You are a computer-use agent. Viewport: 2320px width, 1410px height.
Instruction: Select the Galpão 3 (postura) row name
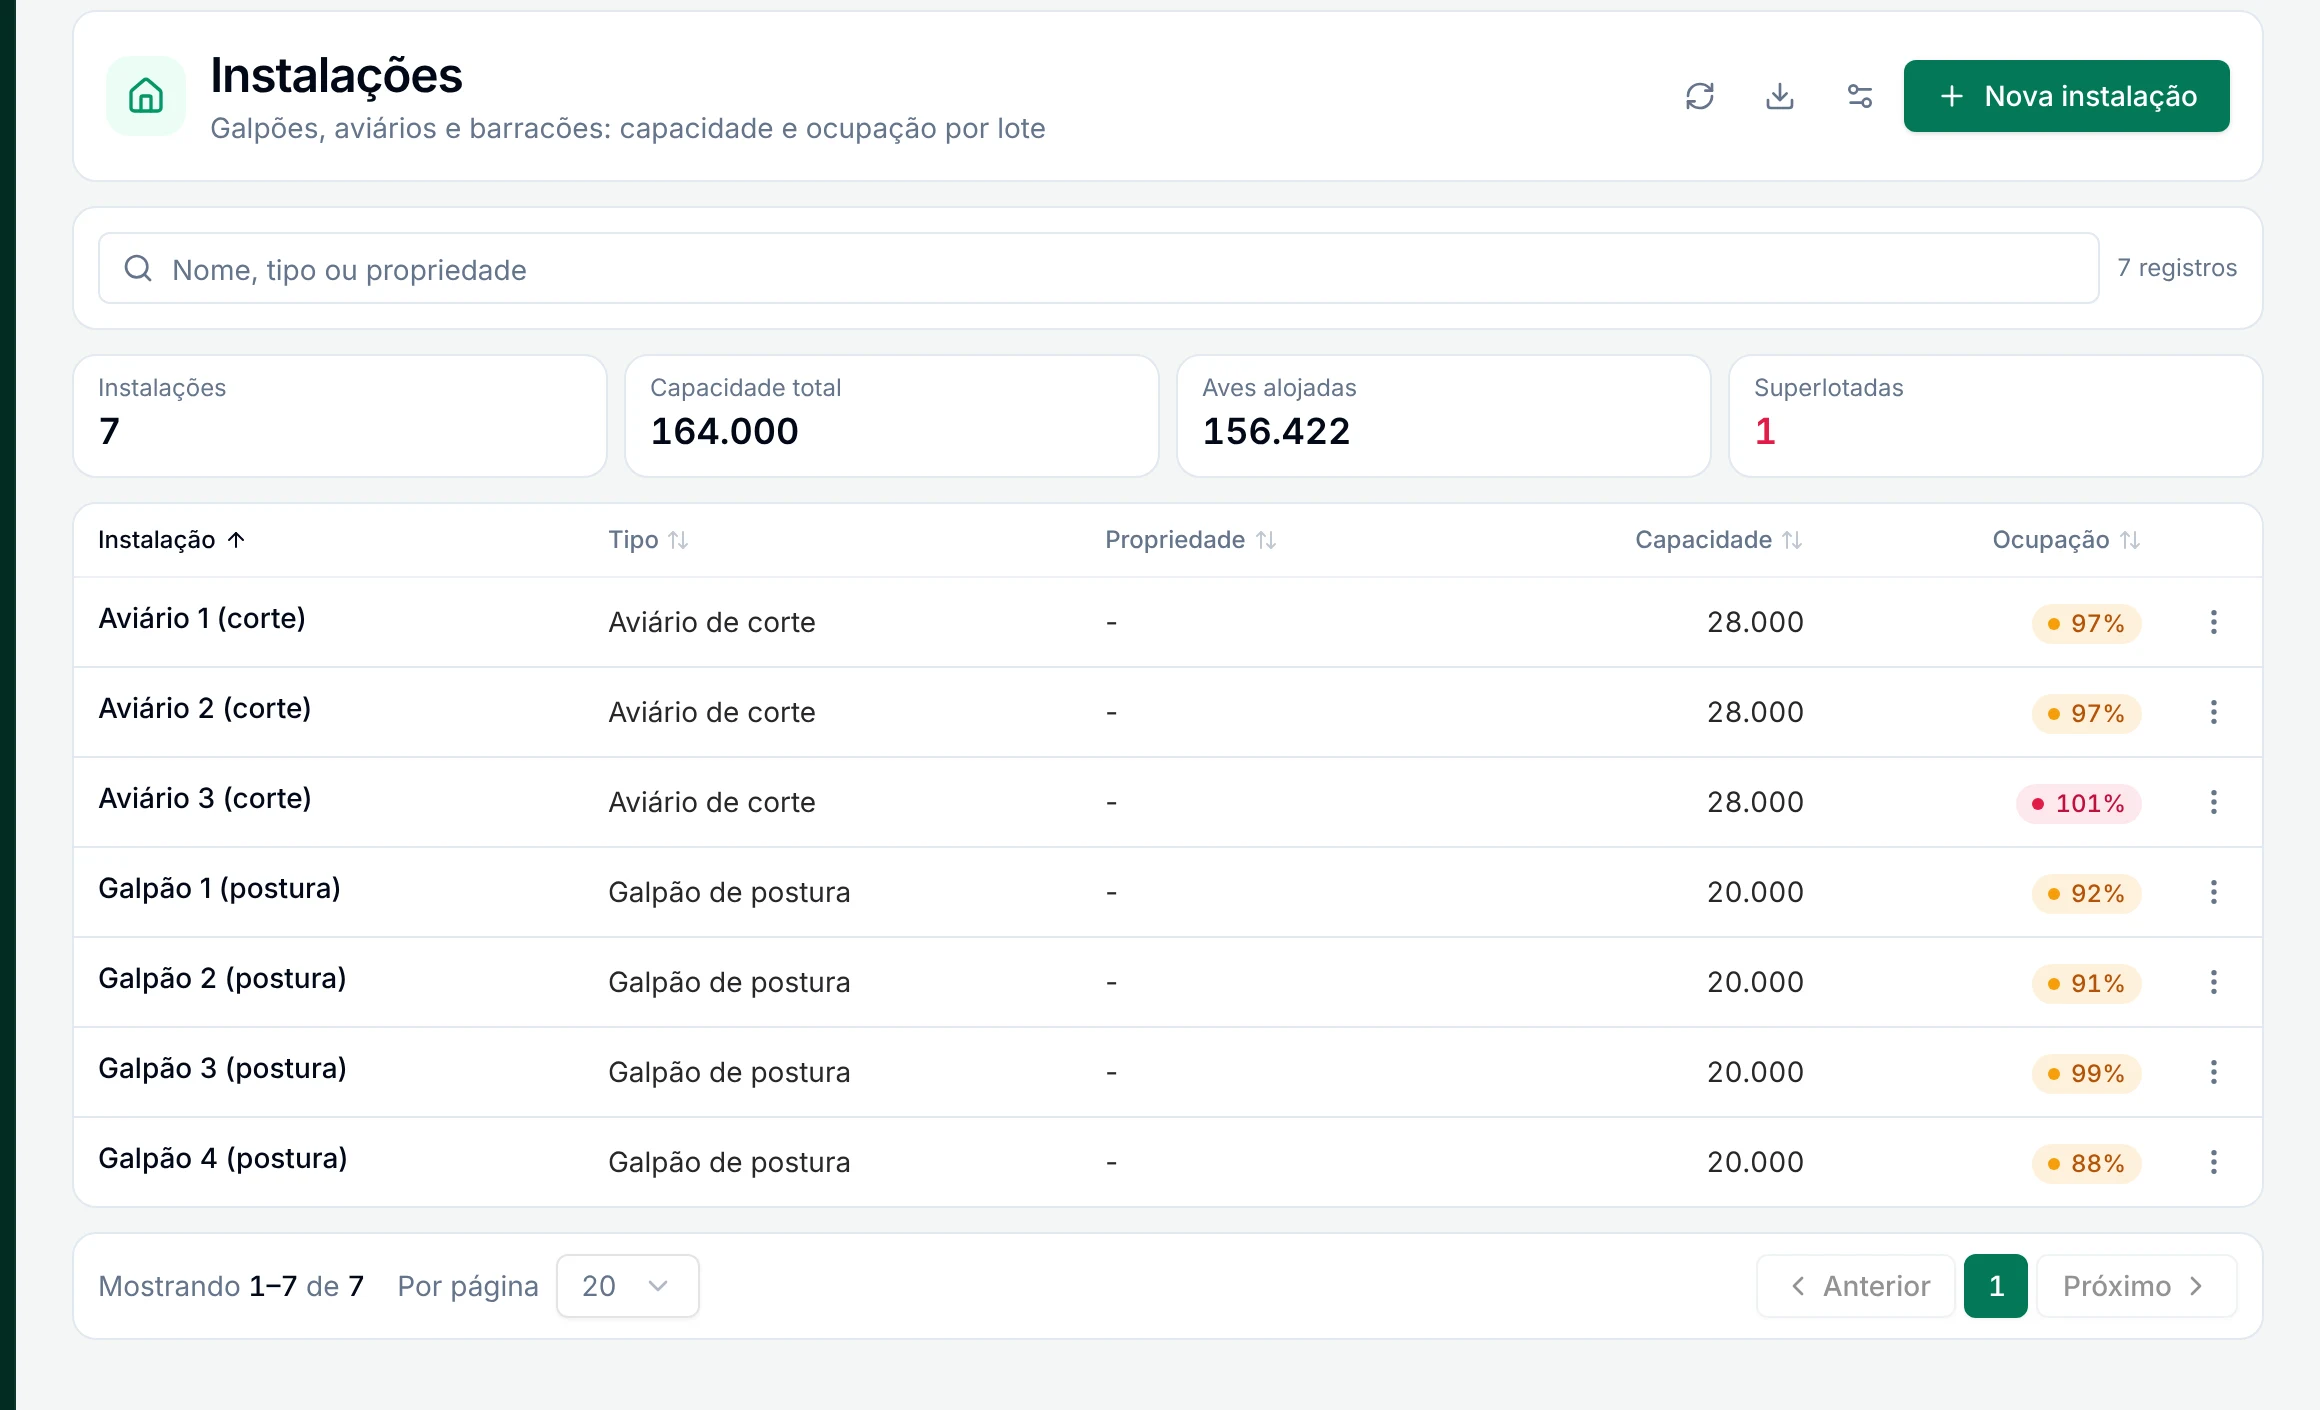(222, 1068)
